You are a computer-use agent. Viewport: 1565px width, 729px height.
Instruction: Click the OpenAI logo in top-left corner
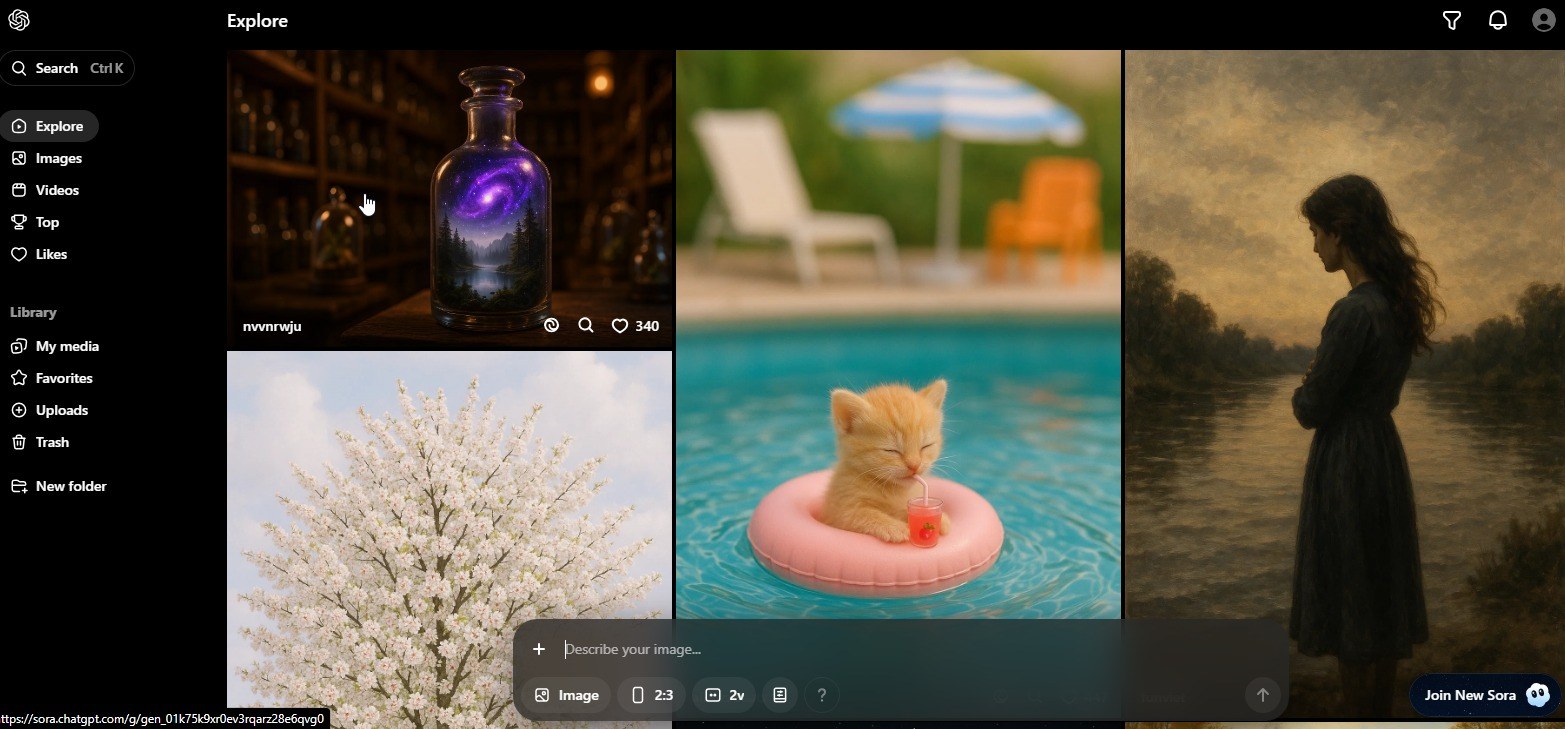19,20
